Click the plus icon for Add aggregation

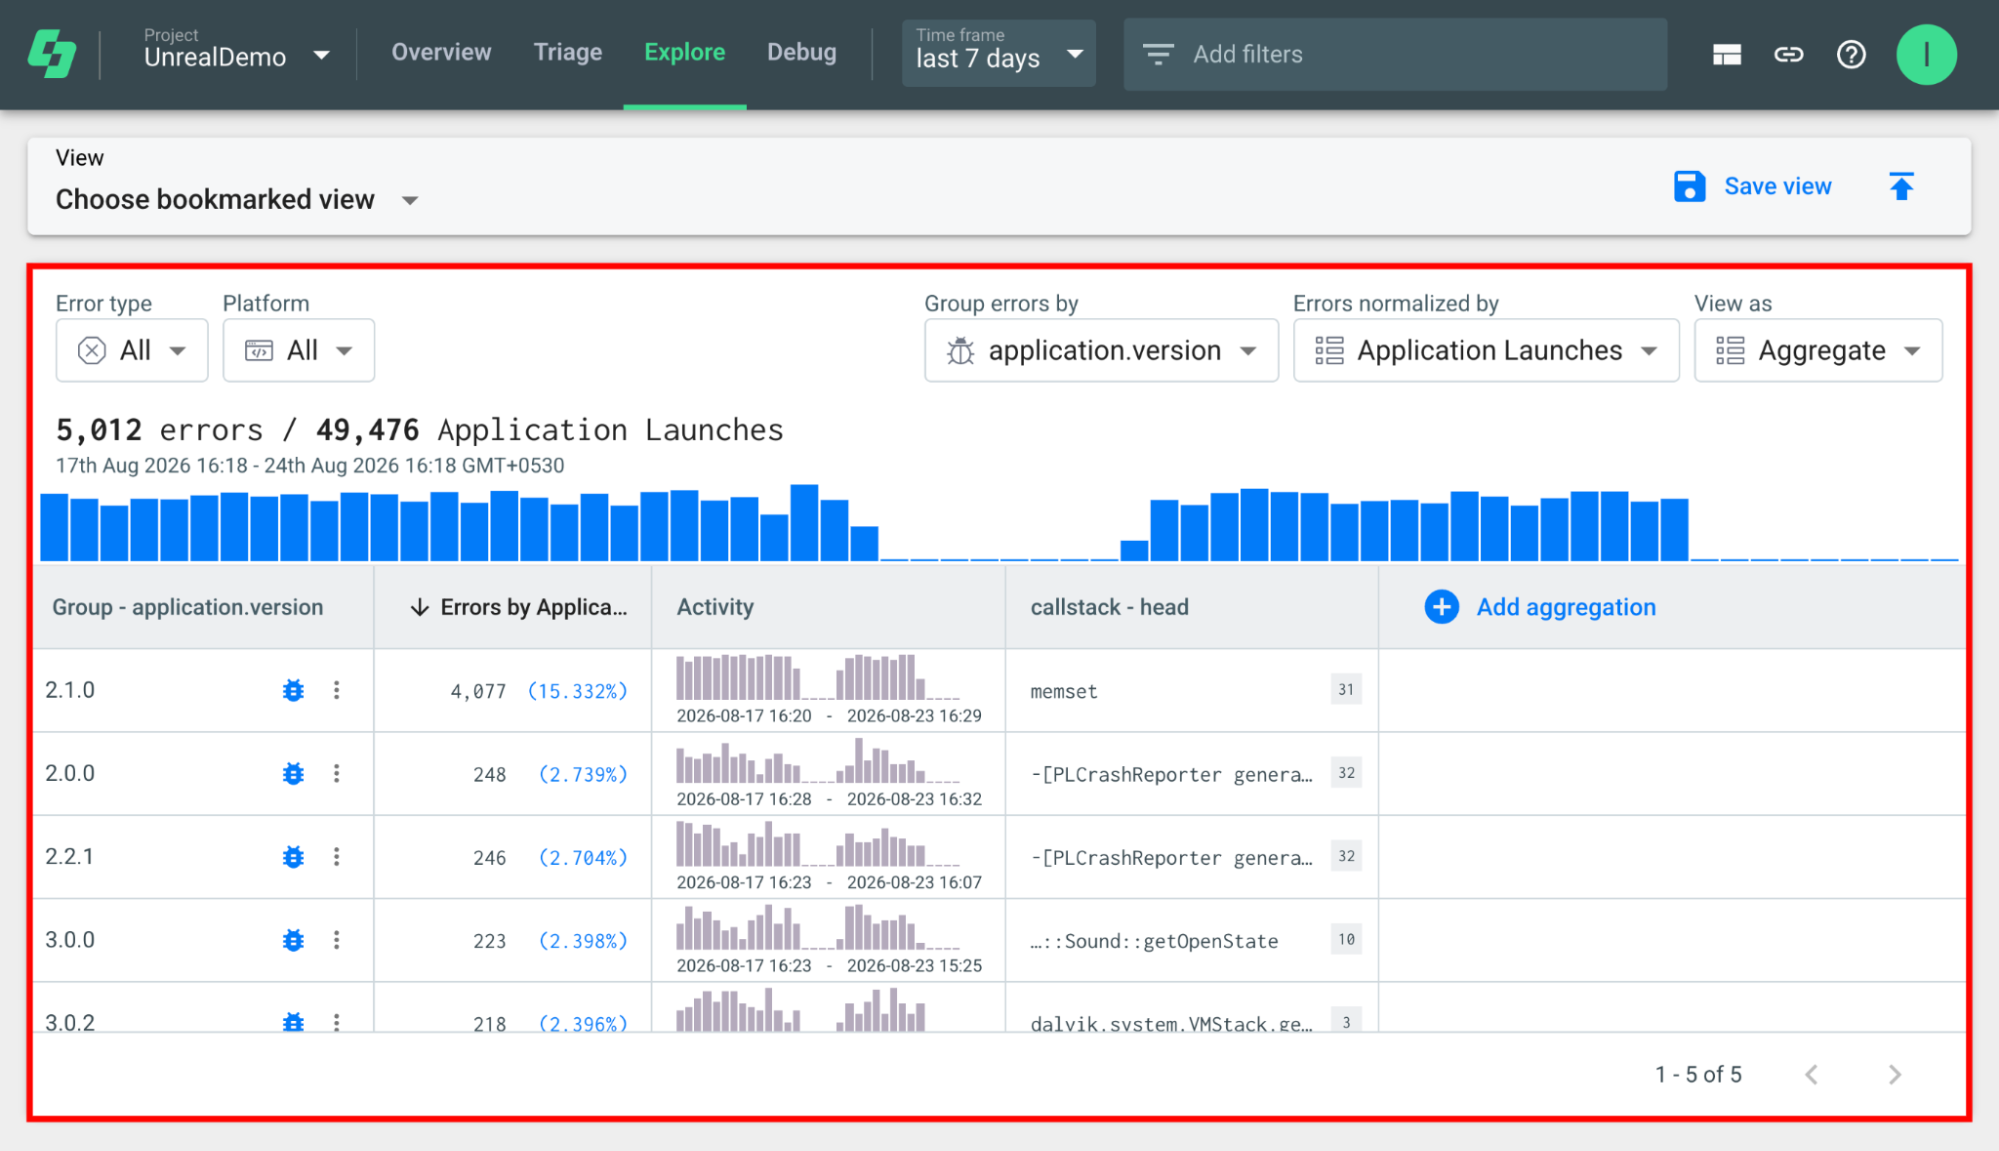(1441, 607)
